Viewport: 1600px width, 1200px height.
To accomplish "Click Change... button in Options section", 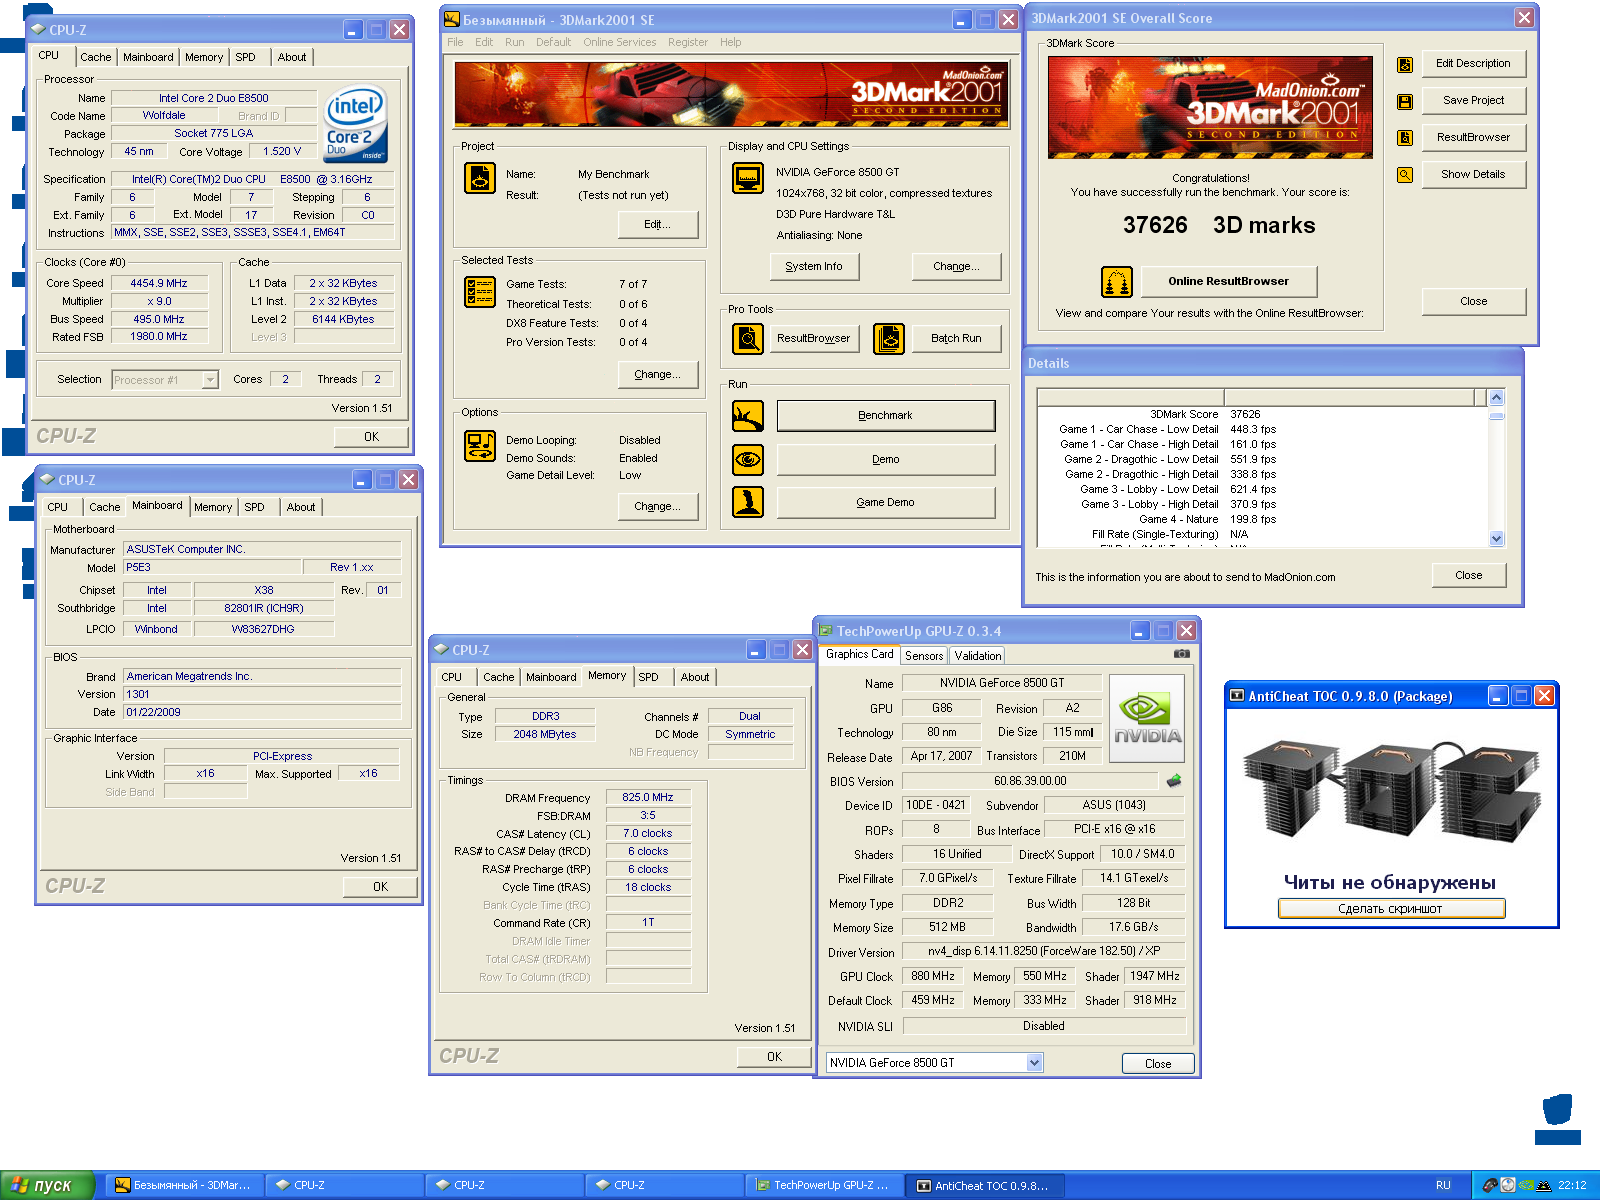I will [x=658, y=507].
